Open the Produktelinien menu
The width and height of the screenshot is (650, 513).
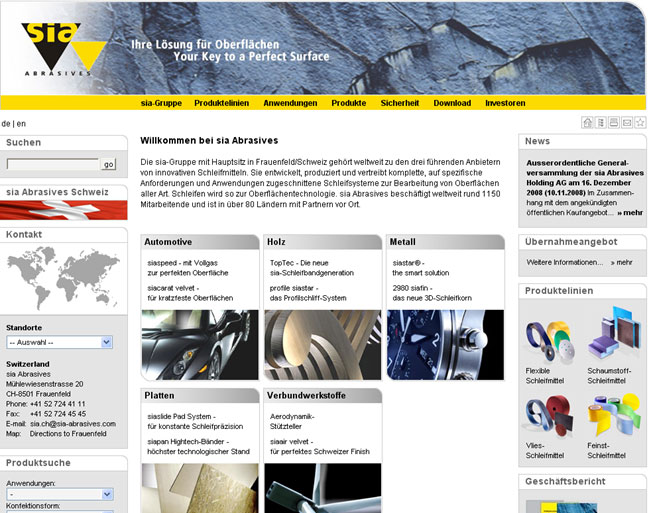coord(222,103)
